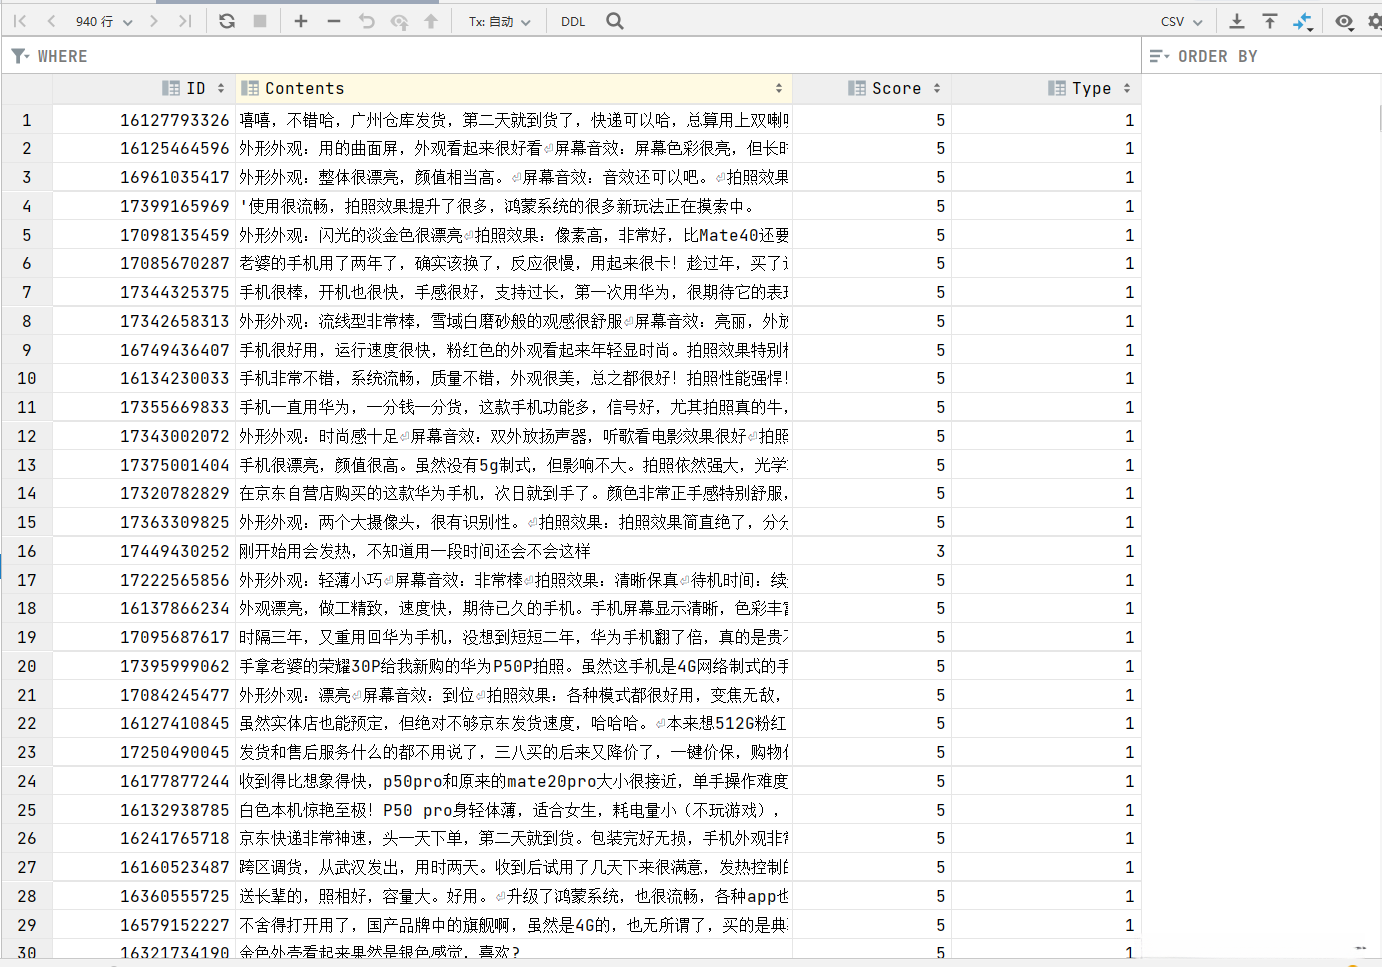The height and width of the screenshot is (967, 1382).
Task: Click the Score cell in row 10
Action: (x=872, y=378)
